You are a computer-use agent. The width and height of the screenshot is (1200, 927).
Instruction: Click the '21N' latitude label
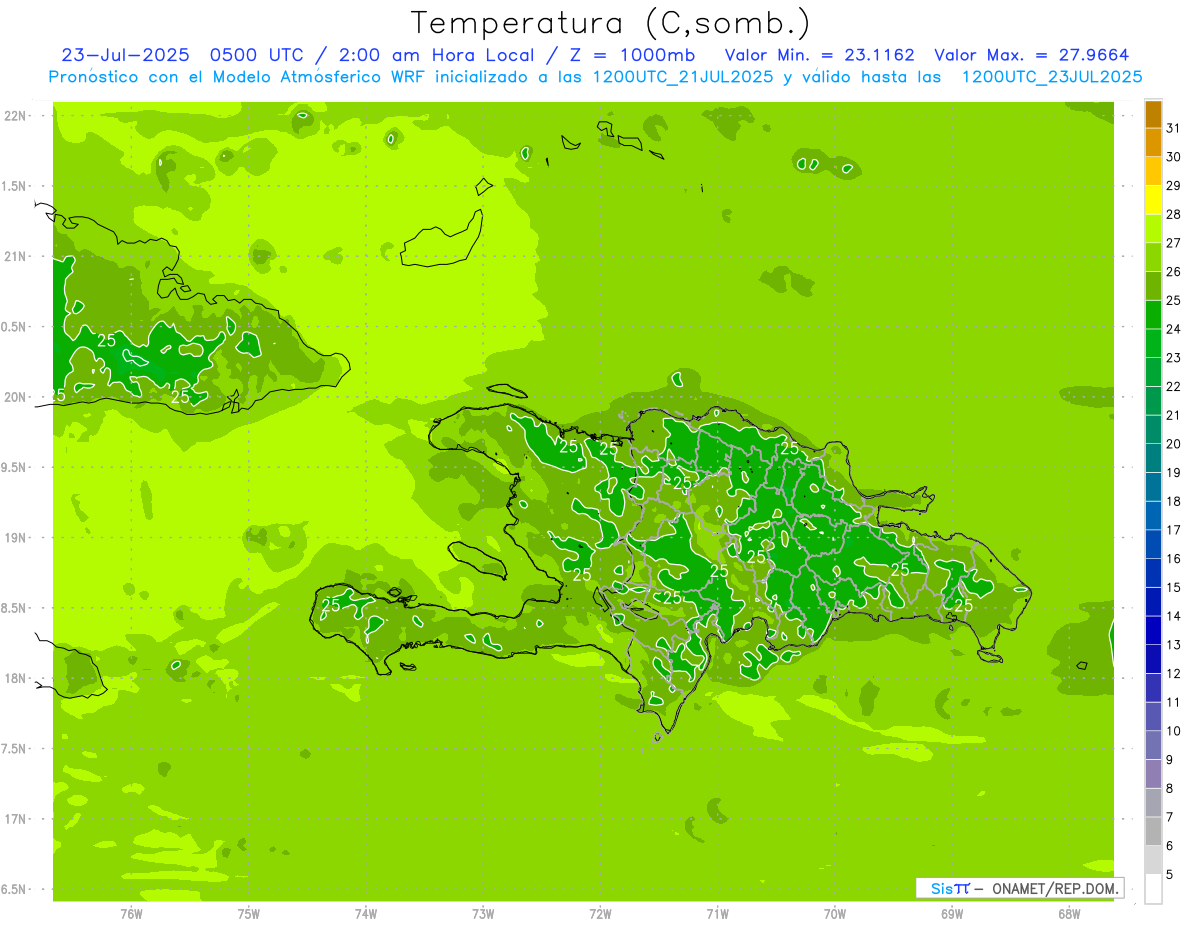(x=16, y=256)
